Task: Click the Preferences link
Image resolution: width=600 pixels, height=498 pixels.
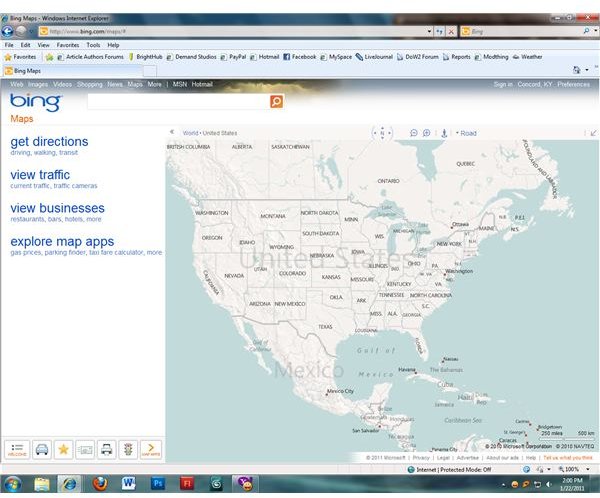Action: coord(573,84)
